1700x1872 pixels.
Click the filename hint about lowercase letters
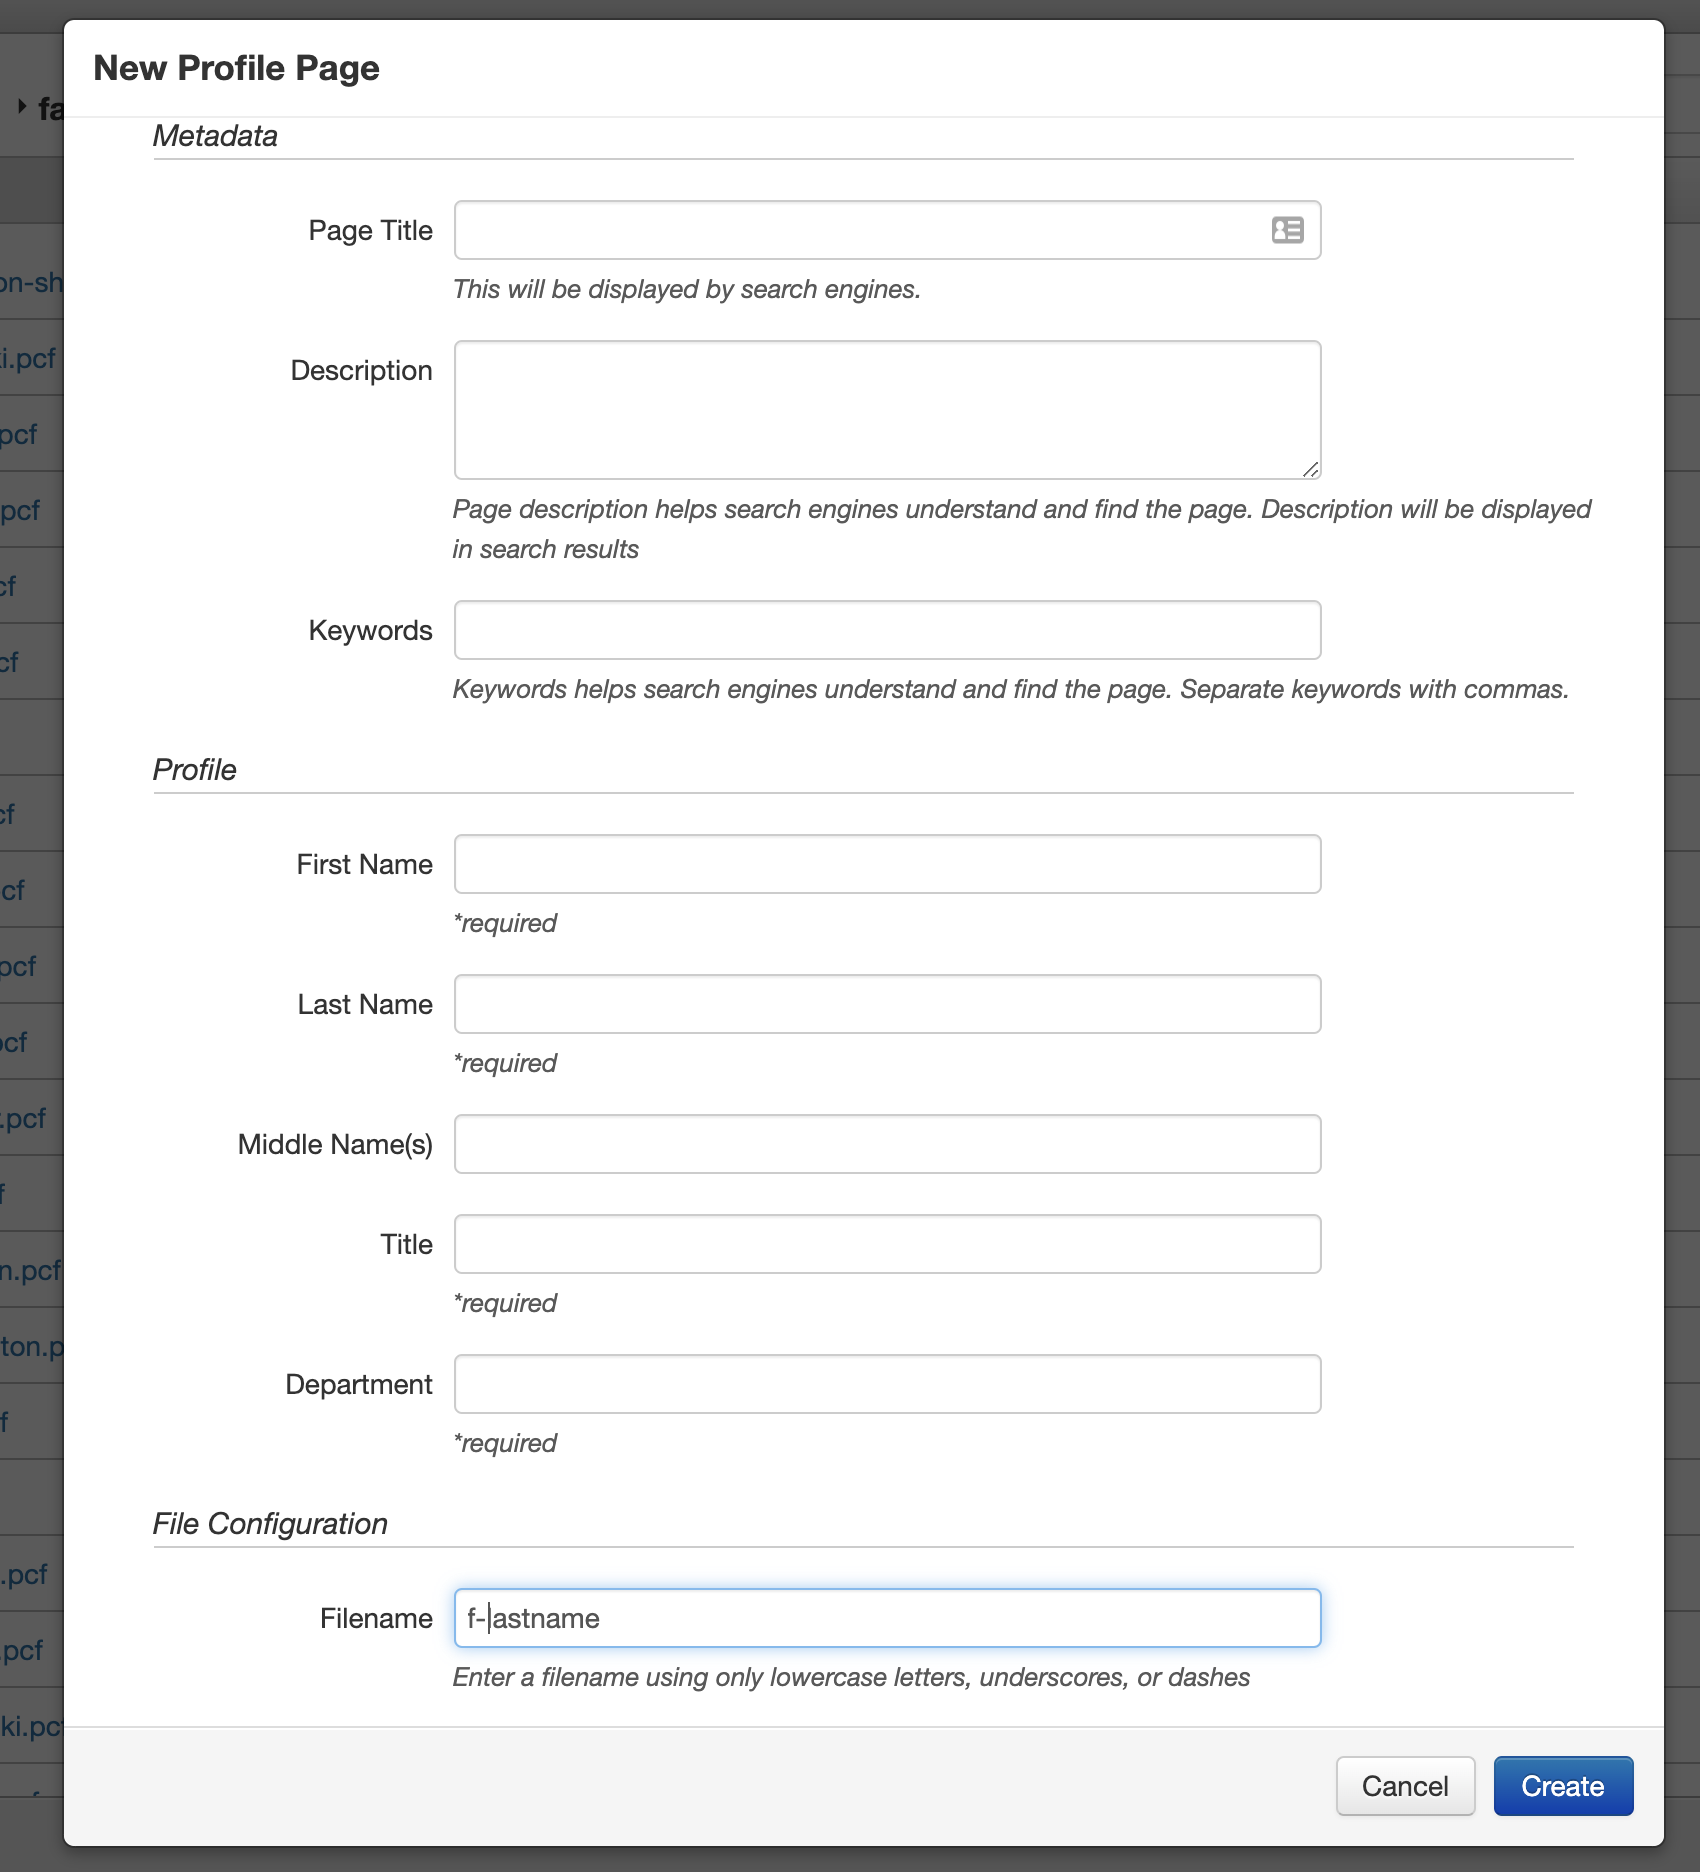point(851,1677)
